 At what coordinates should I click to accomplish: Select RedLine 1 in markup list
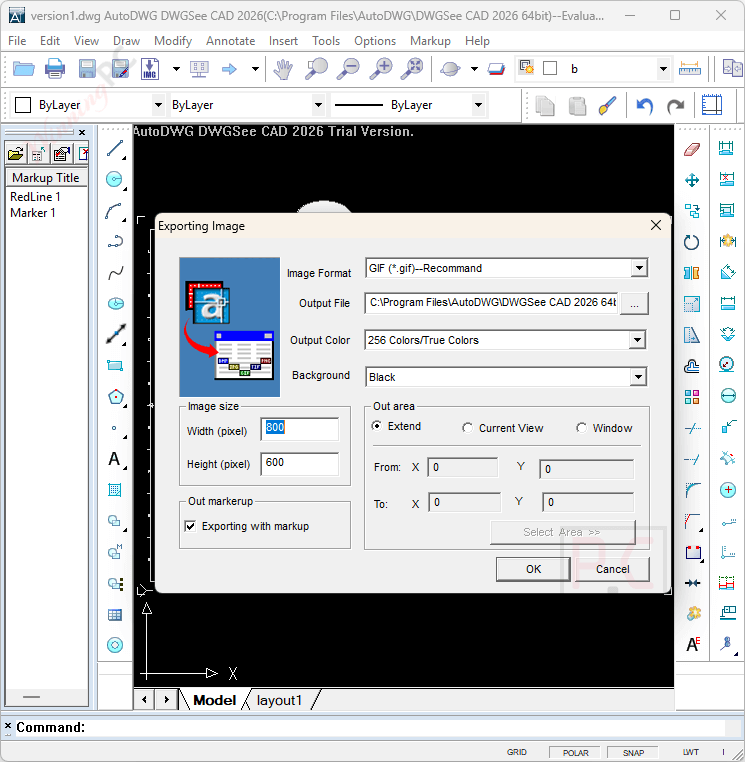pos(35,197)
